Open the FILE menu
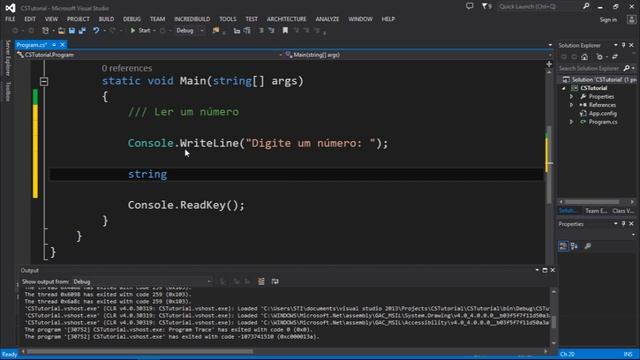This screenshot has height=360, width=640. click(10, 19)
